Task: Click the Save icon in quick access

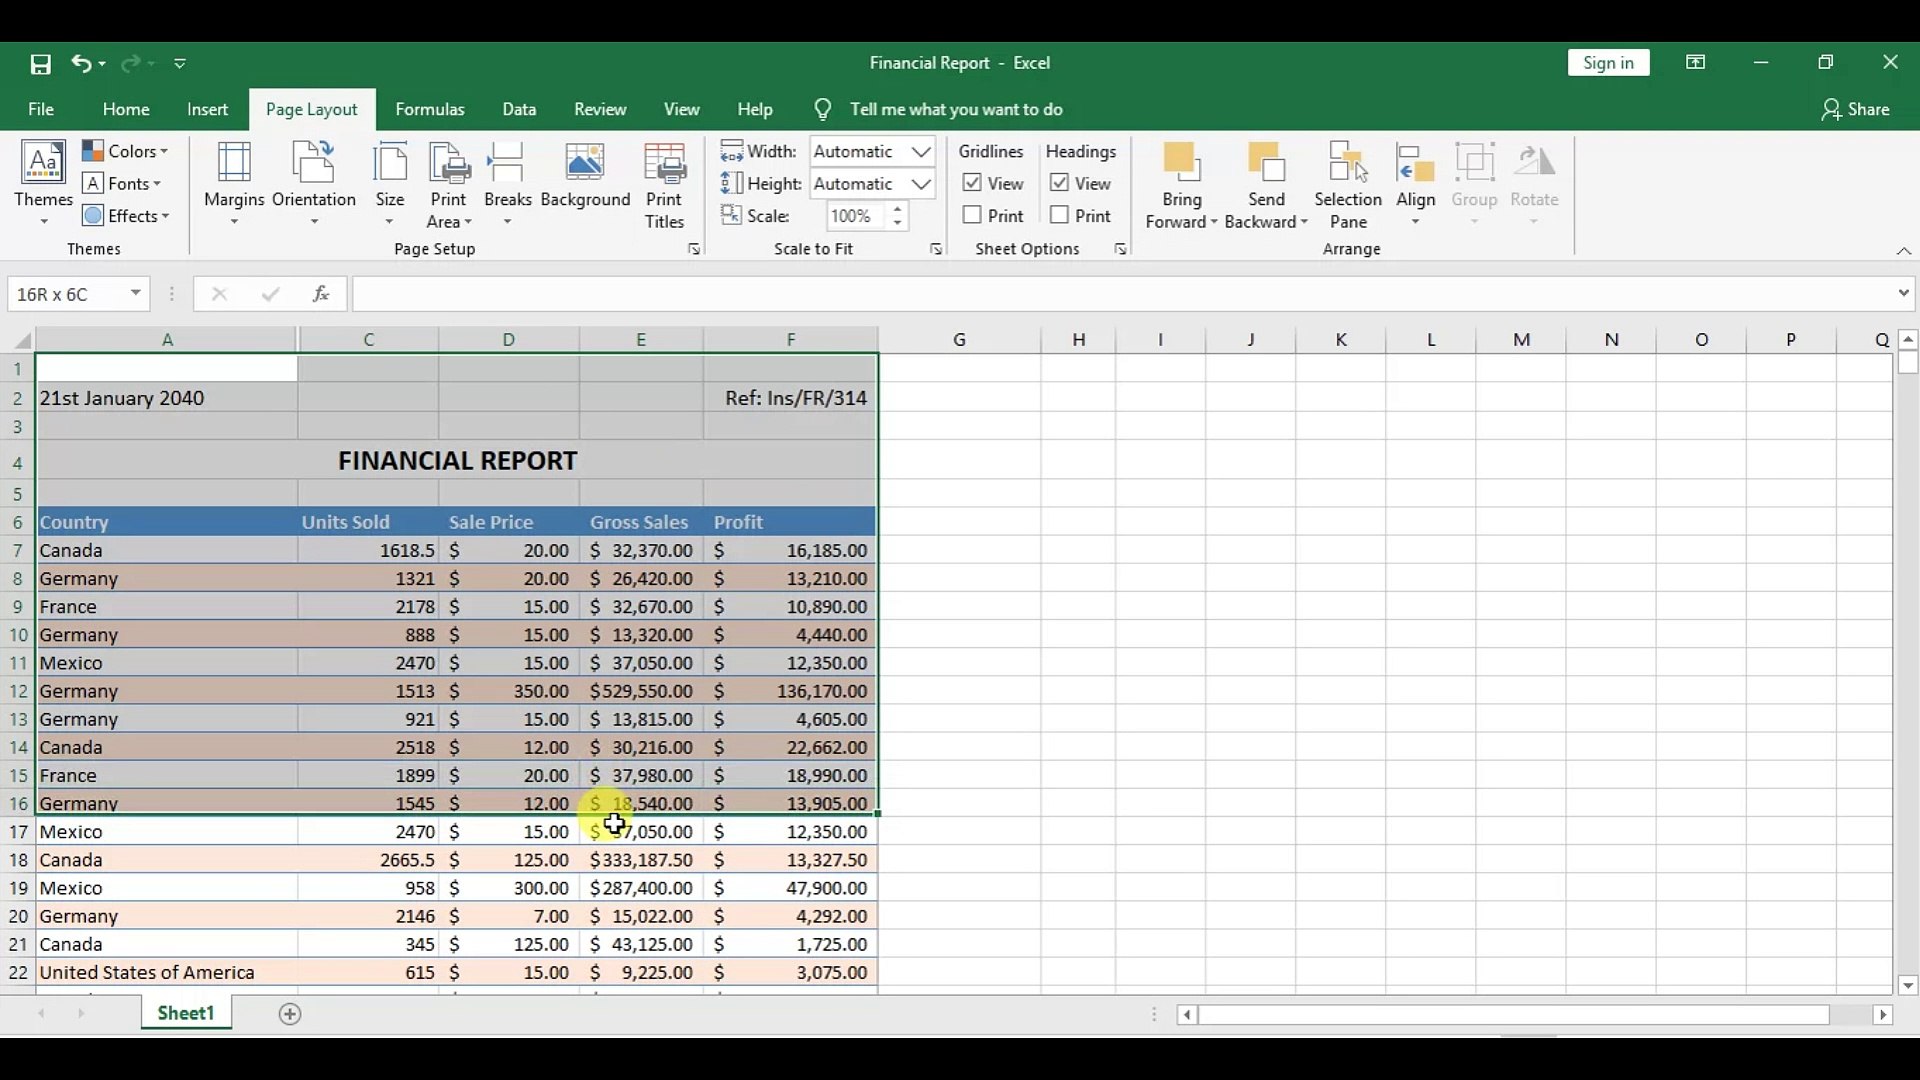Action: tap(40, 64)
